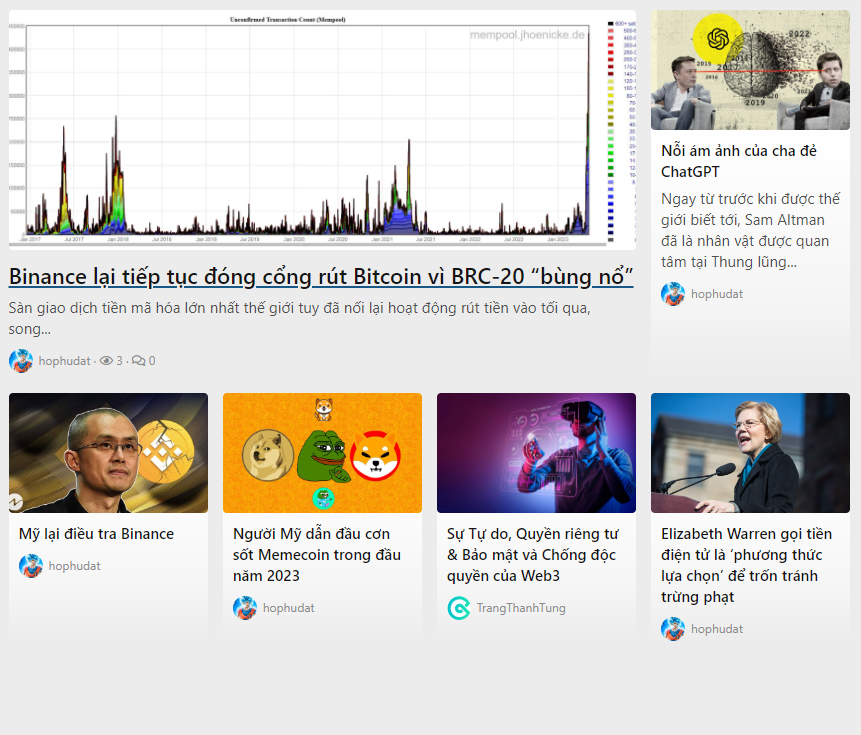Open the VR headset Web3 thumbnail
Viewport: 861px width, 735px height.
tap(536, 453)
